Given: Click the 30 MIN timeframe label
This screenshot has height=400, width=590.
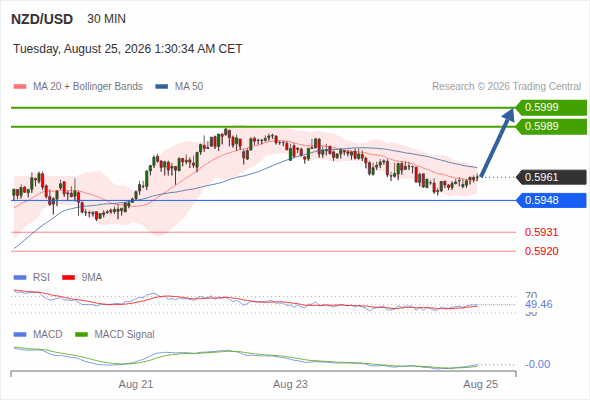Looking at the screenshot, I should pos(106,19).
